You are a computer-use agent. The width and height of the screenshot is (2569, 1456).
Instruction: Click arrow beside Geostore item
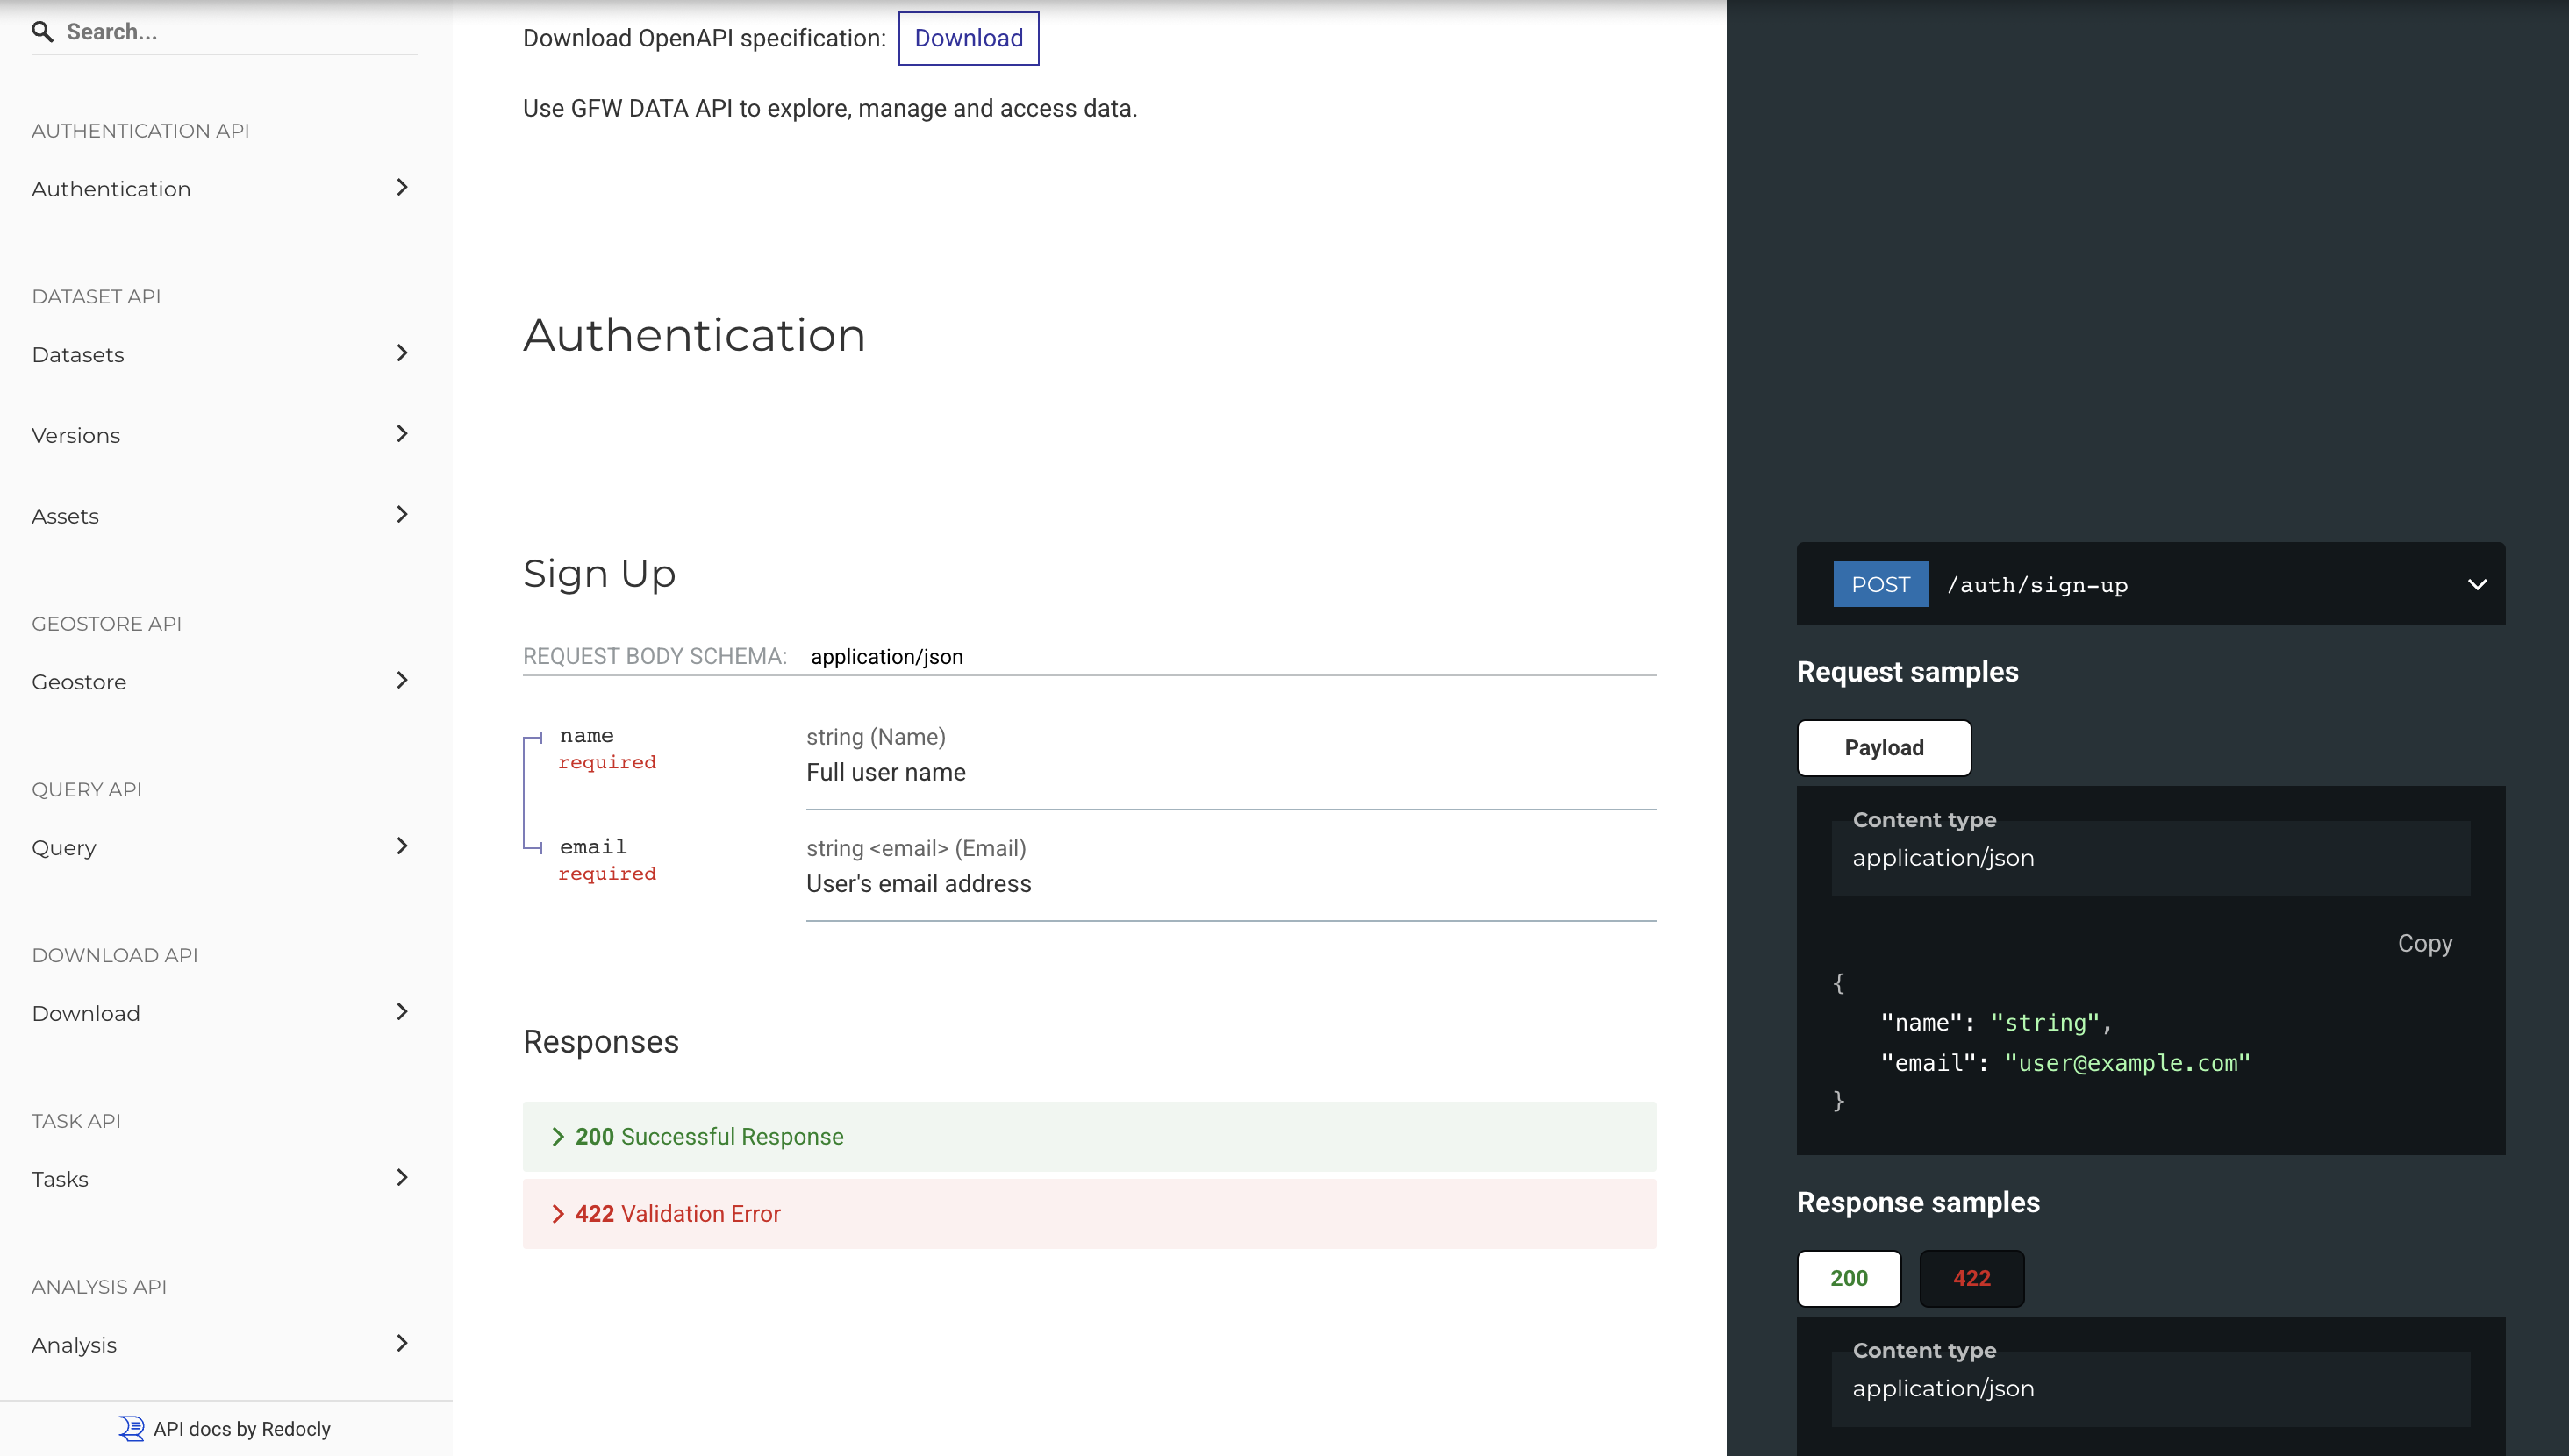[x=402, y=681]
